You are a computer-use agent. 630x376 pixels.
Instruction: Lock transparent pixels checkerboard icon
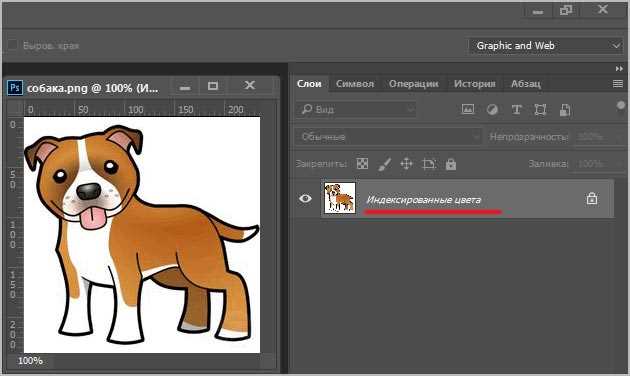[x=362, y=164]
